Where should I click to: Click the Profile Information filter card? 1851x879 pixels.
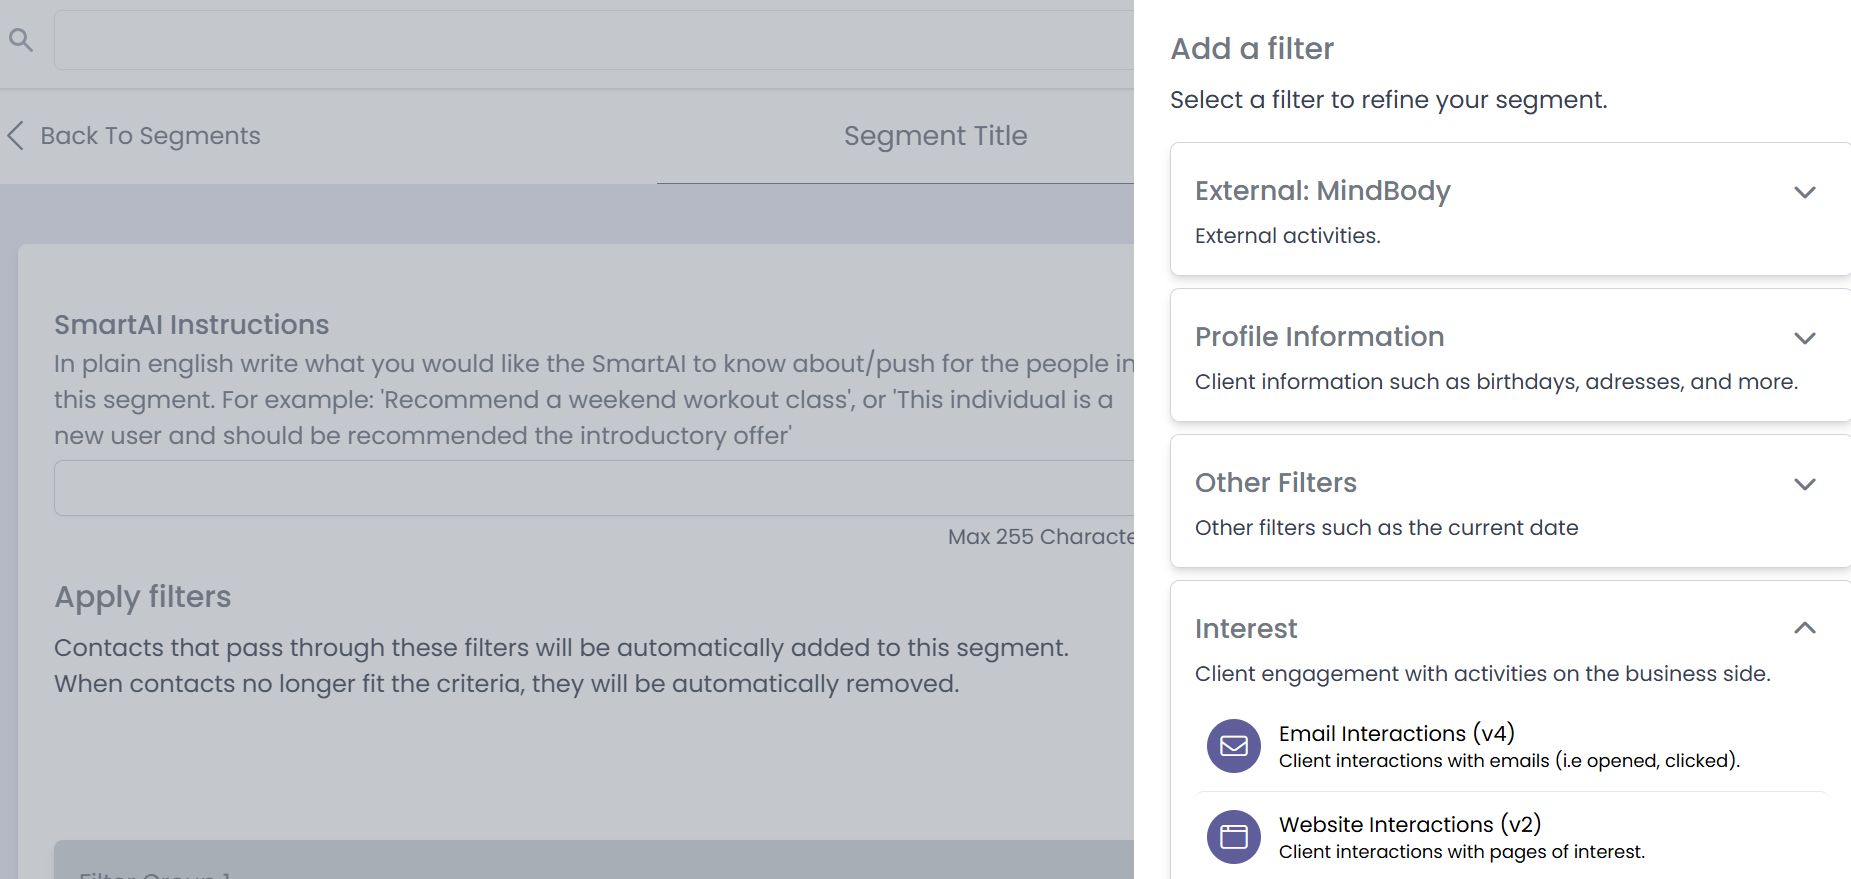pos(1319,337)
